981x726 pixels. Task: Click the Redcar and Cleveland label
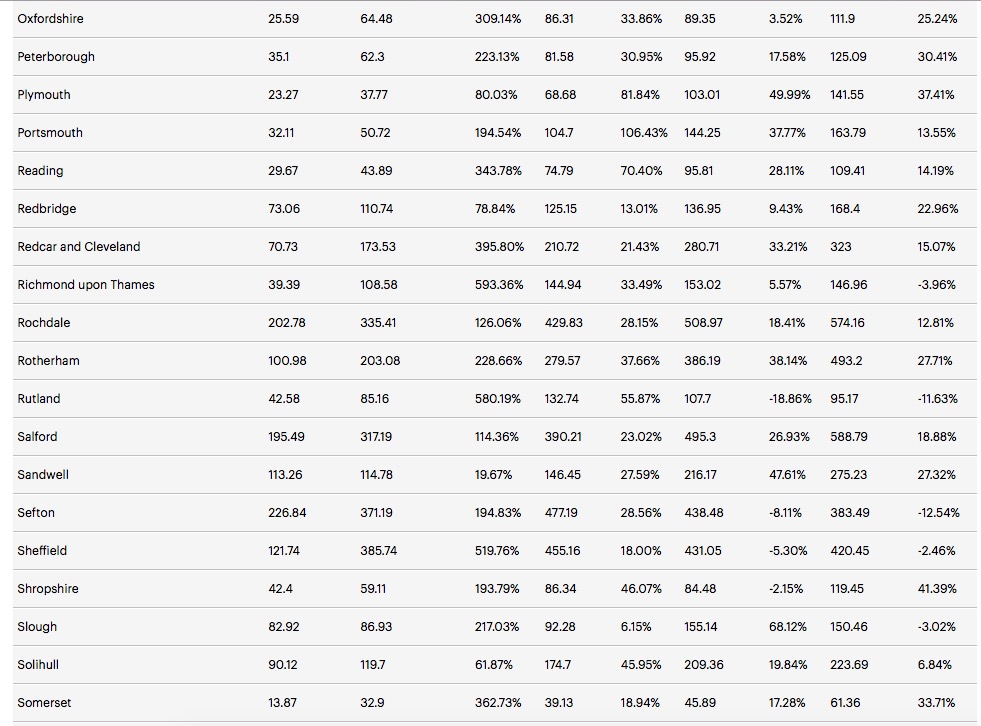[x=79, y=247]
